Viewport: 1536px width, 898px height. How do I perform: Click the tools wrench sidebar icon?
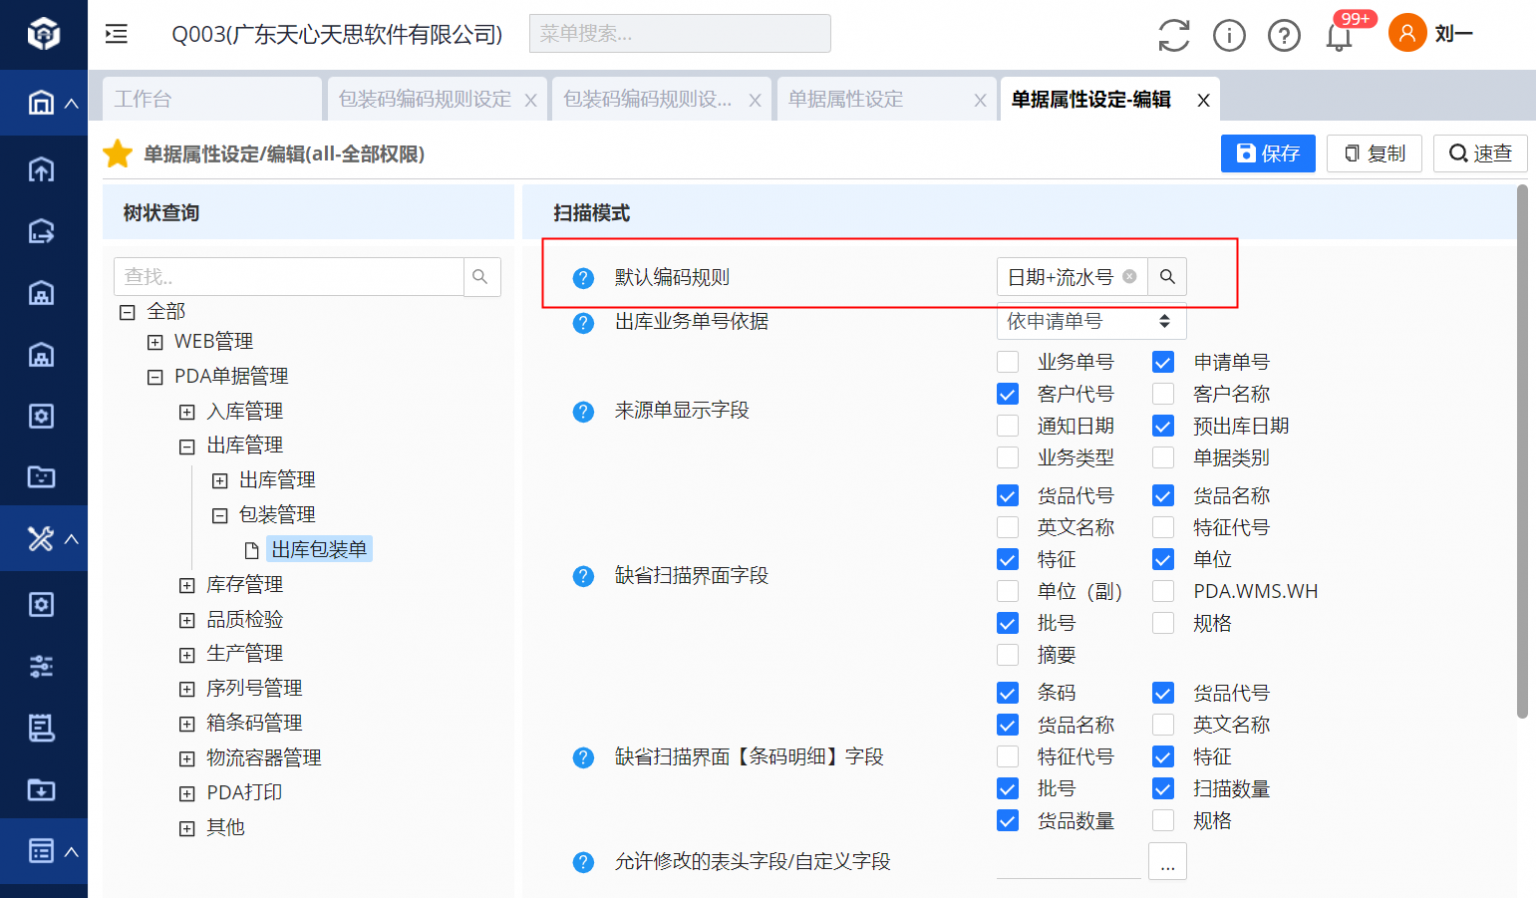[x=41, y=539]
